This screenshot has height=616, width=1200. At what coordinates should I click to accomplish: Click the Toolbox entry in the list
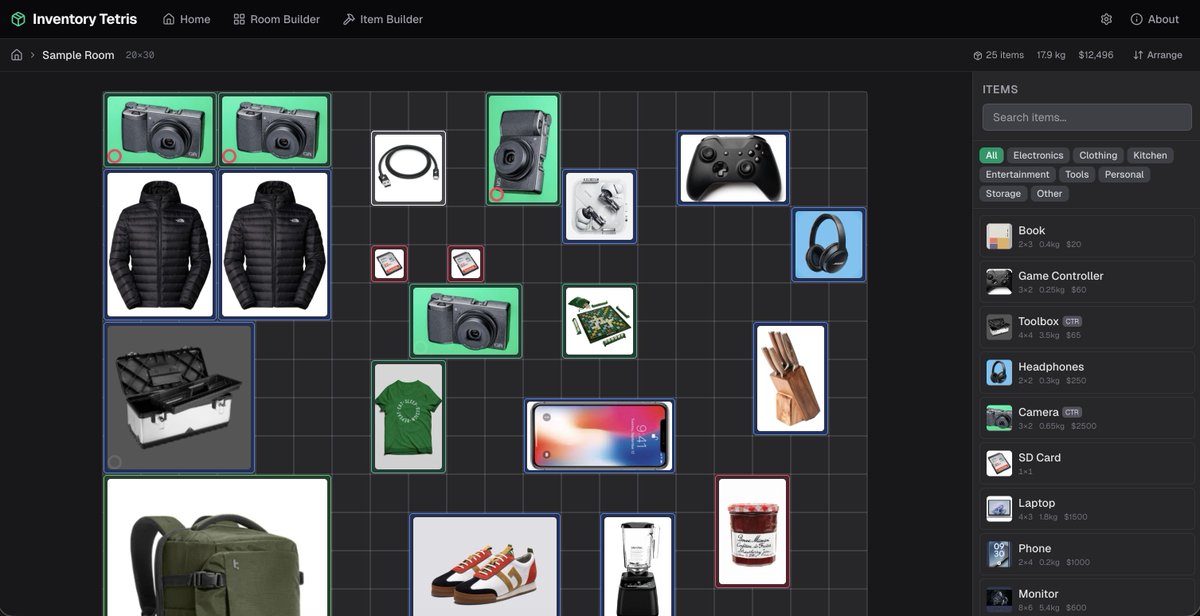[1087, 327]
